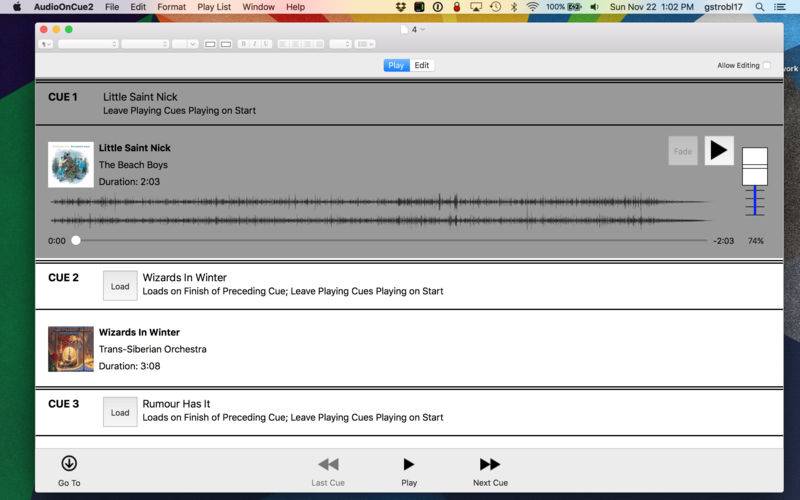Viewport: 800px width, 500px height.
Task: Load the Rumour Has It cue
Action: pyautogui.click(x=120, y=412)
